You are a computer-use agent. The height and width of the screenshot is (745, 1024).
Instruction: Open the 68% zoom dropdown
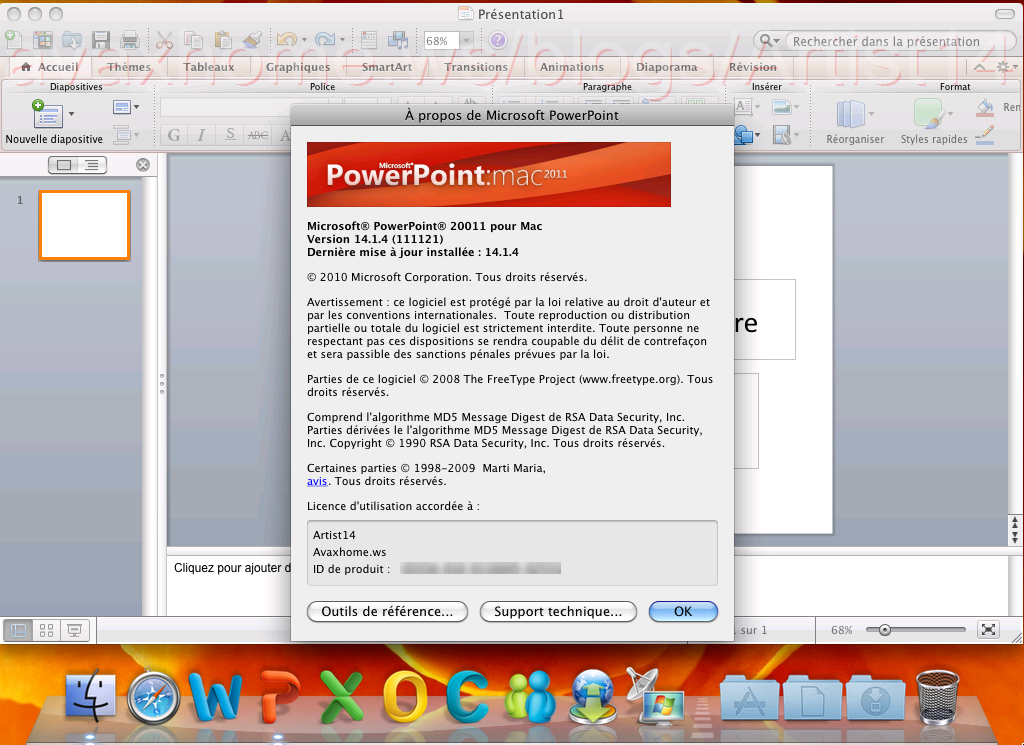click(x=466, y=41)
